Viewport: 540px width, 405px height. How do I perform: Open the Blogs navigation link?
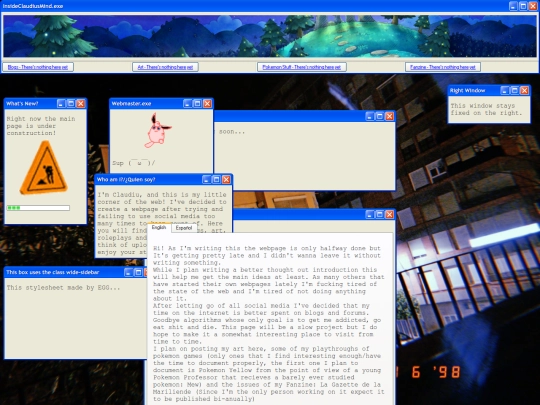click(38, 67)
